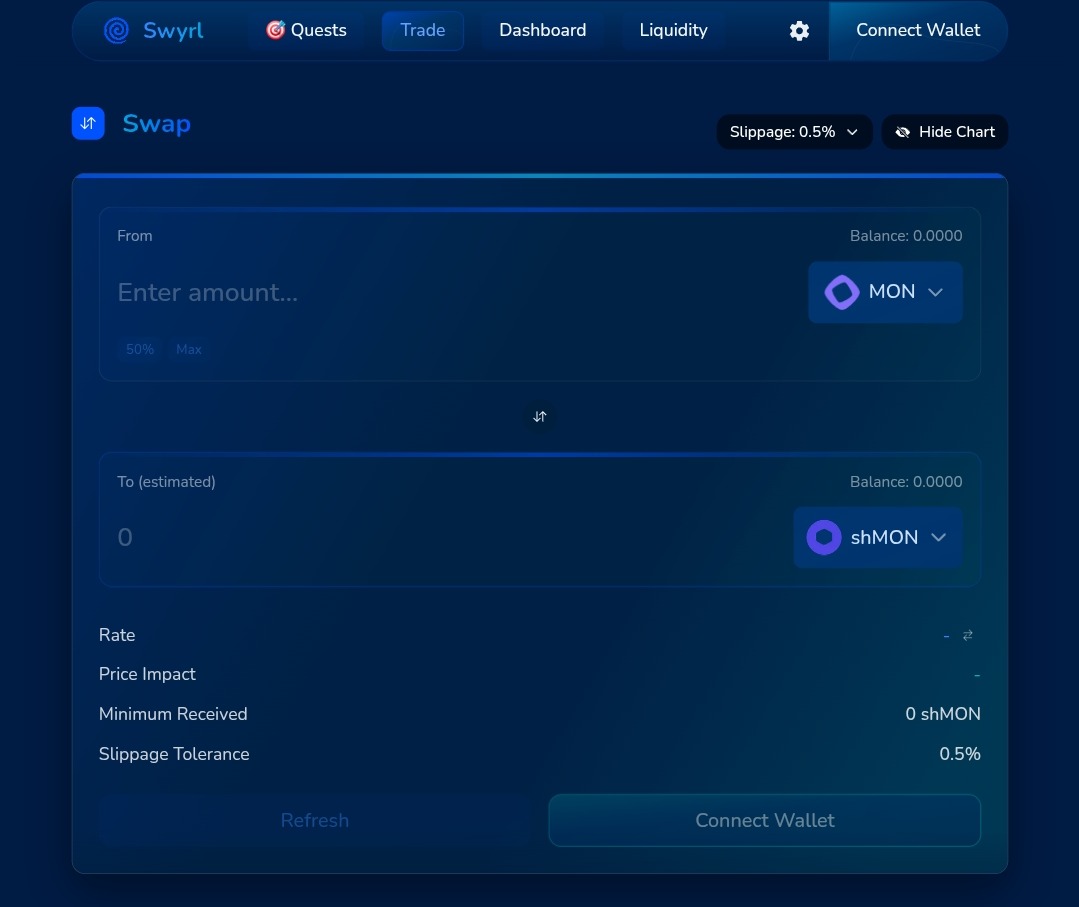Open the Liquidity tab
Viewport: 1079px width, 907px height.
(x=673, y=30)
